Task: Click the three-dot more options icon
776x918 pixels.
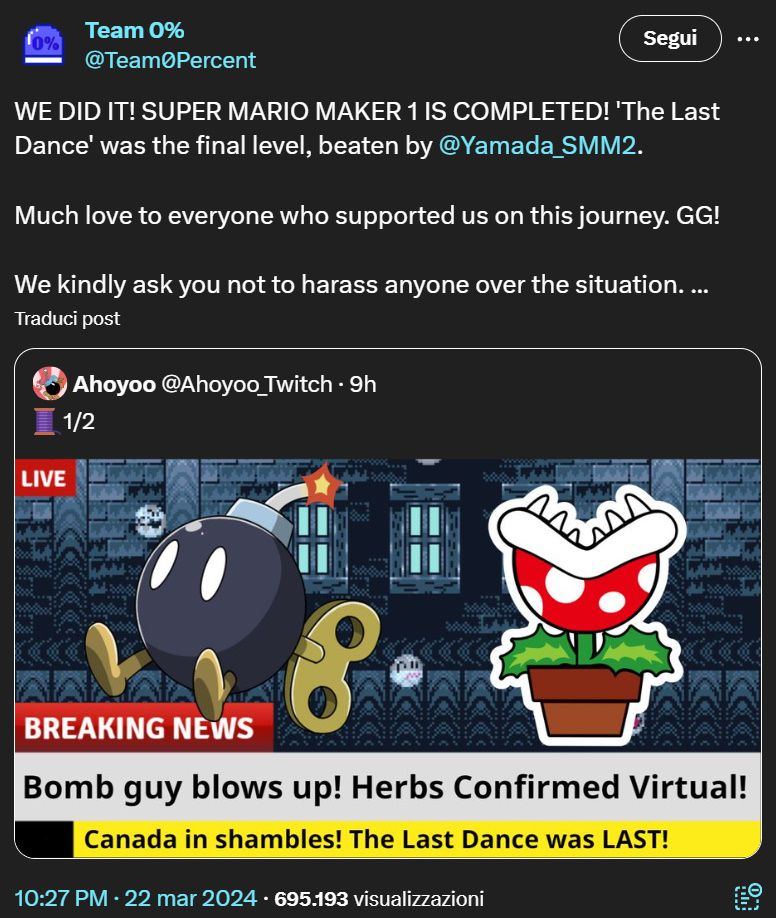Action: (x=748, y=39)
